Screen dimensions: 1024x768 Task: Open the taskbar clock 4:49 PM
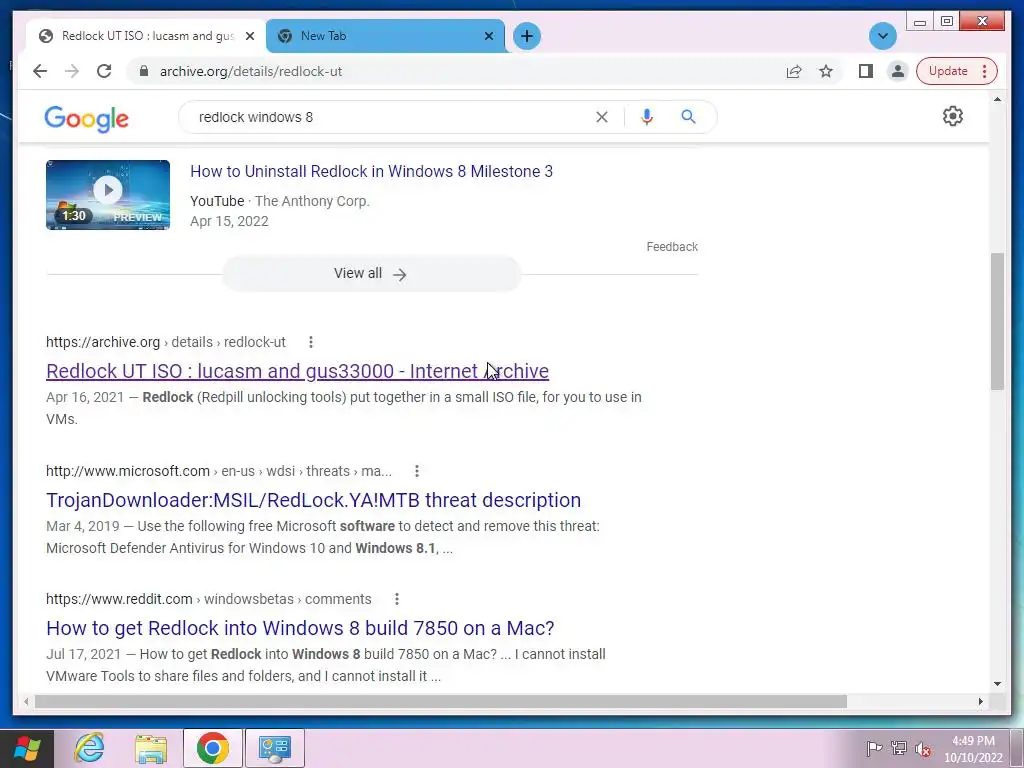(973, 749)
